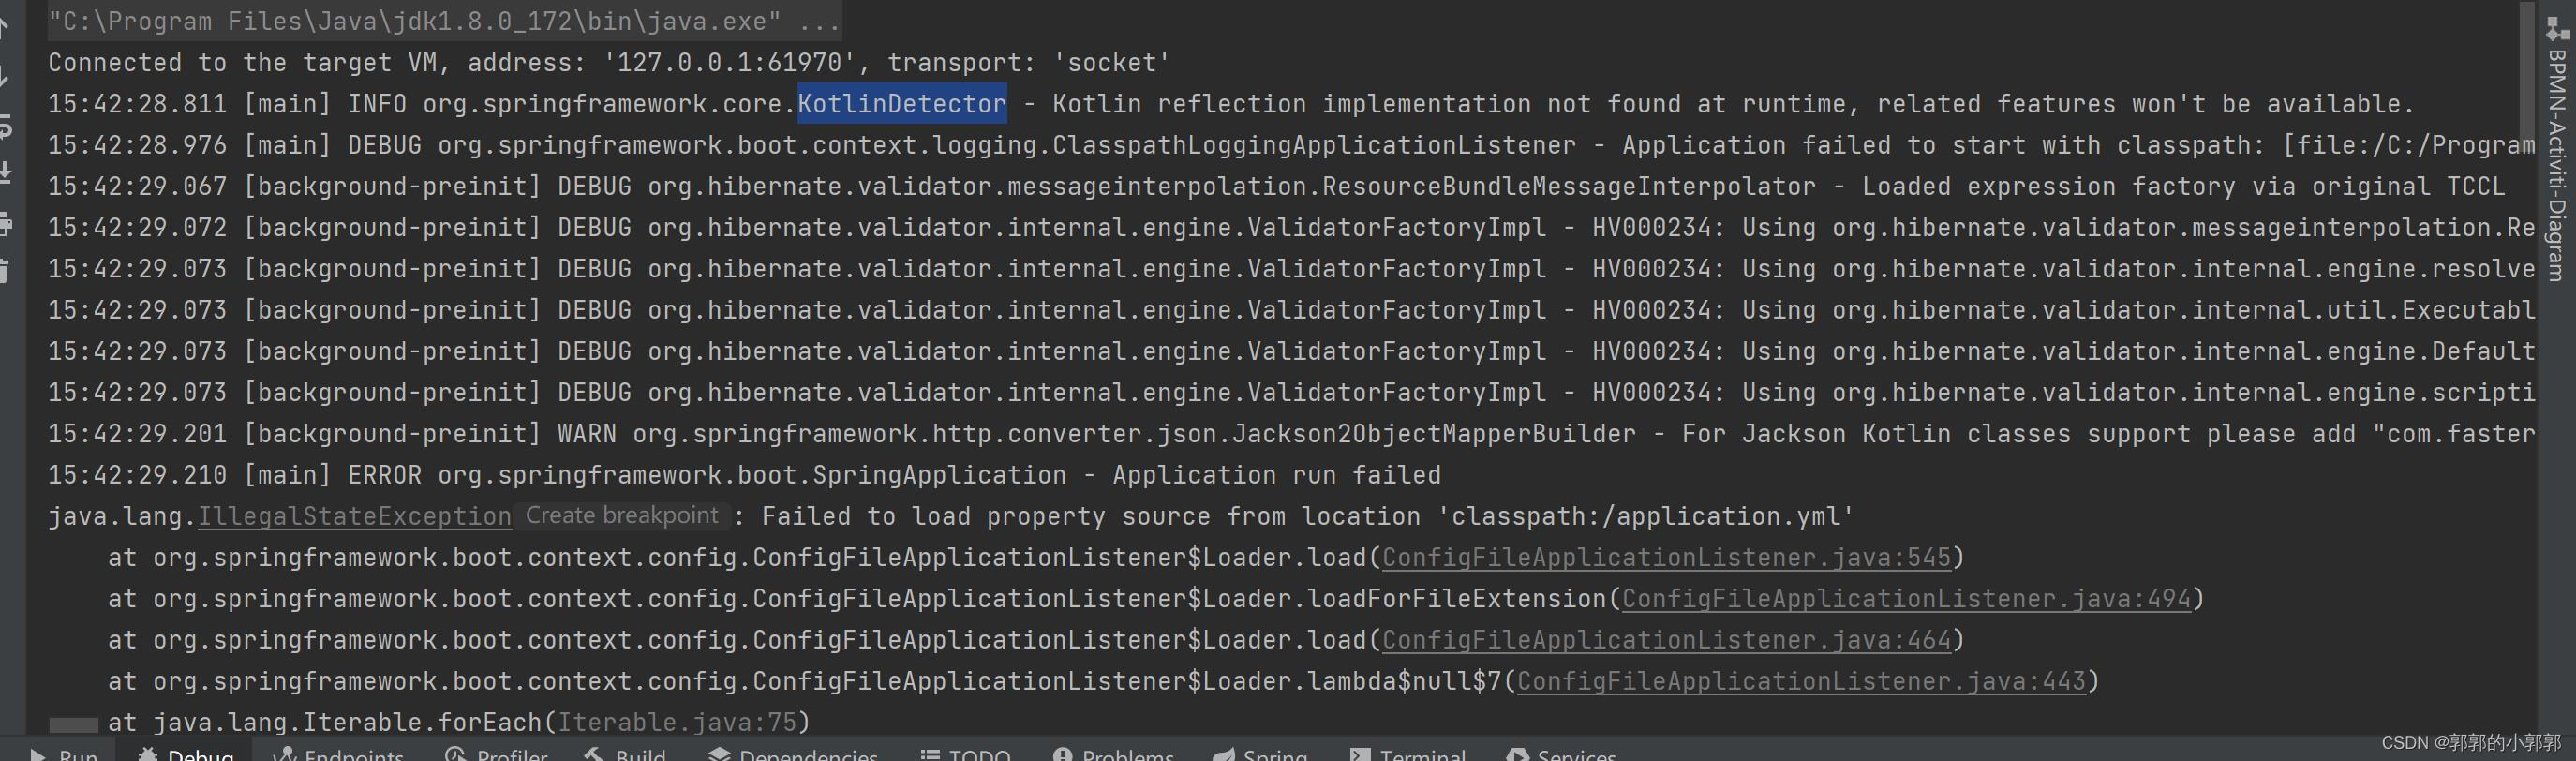The width and height of the screenshot is (2576, 761).
Task: Open the Endpoints tool window
Action: coord(340,754)
